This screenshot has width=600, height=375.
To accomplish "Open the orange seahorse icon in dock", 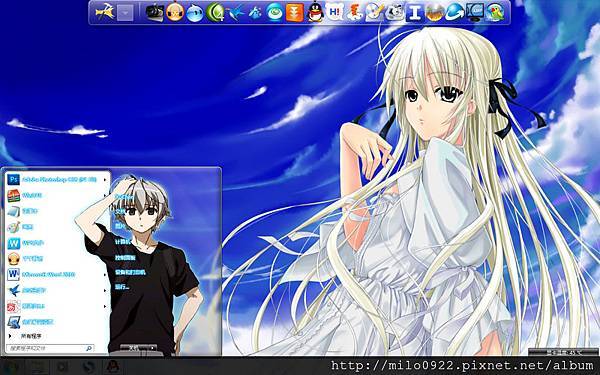I will pyautogui.click(x=355, y=13).
